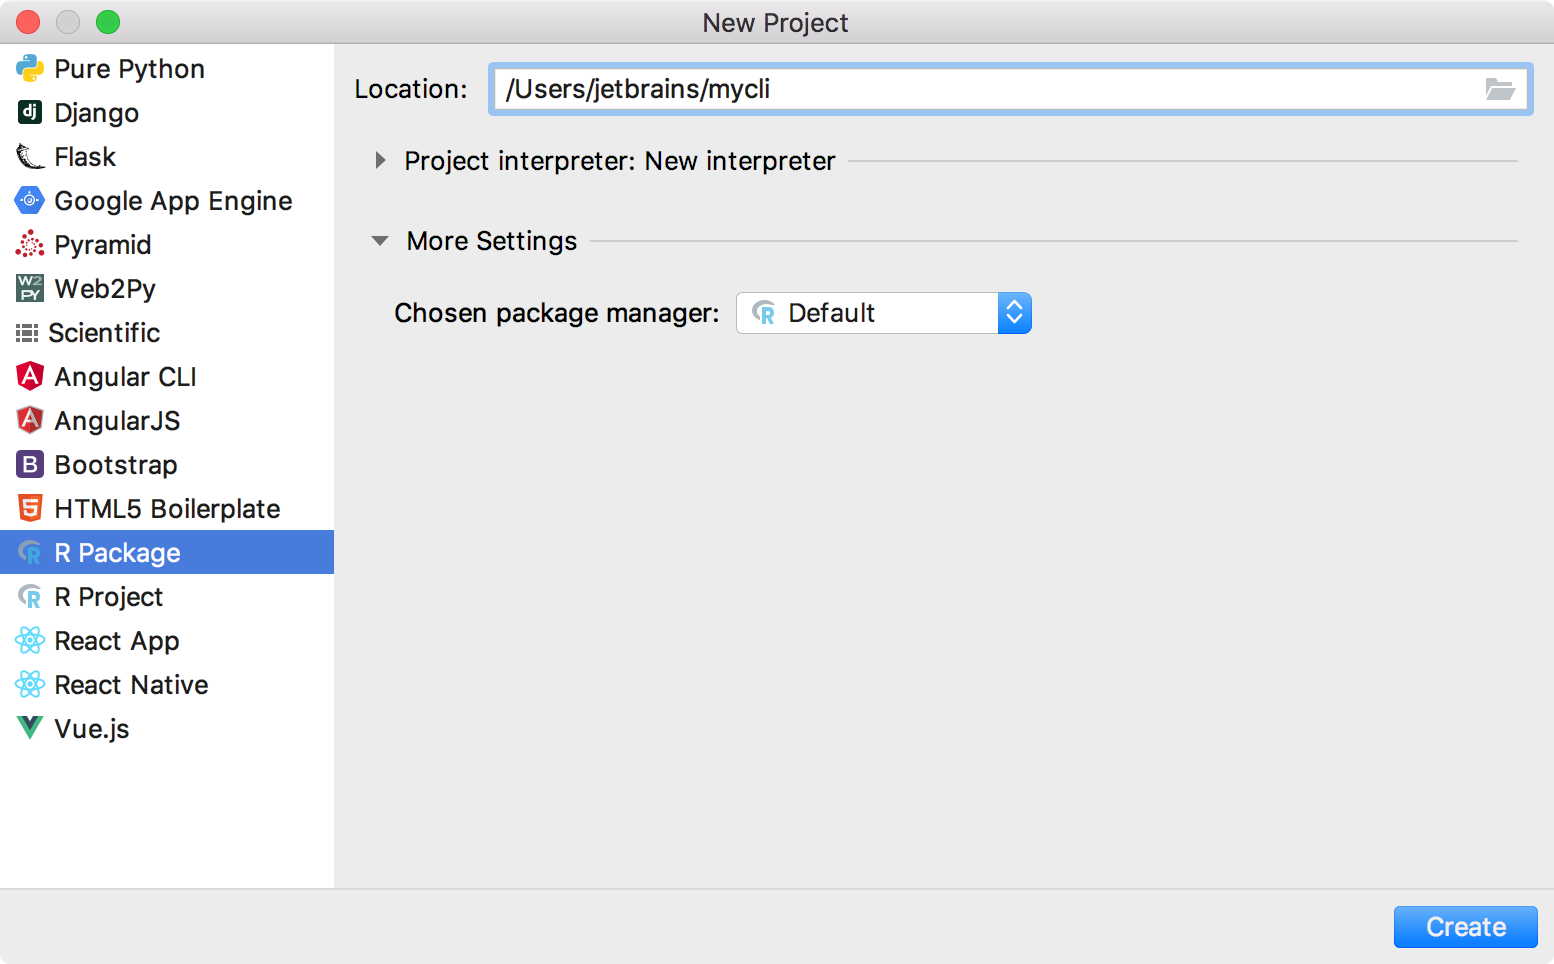
Task: Select the Scientific project type
Action: [104, 332]
